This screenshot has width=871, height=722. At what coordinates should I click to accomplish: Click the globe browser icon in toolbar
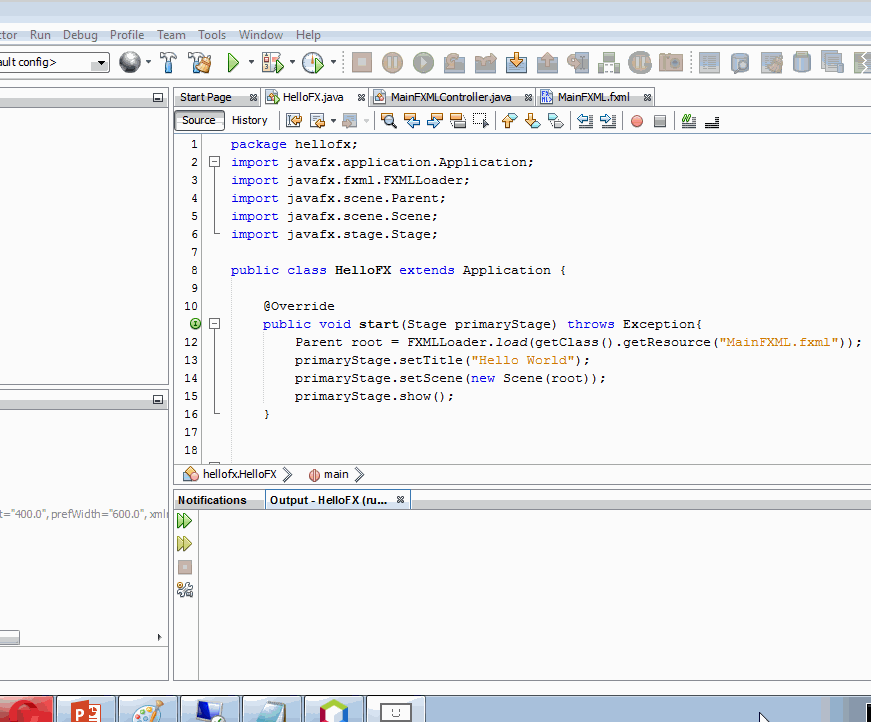coord(130,62)
